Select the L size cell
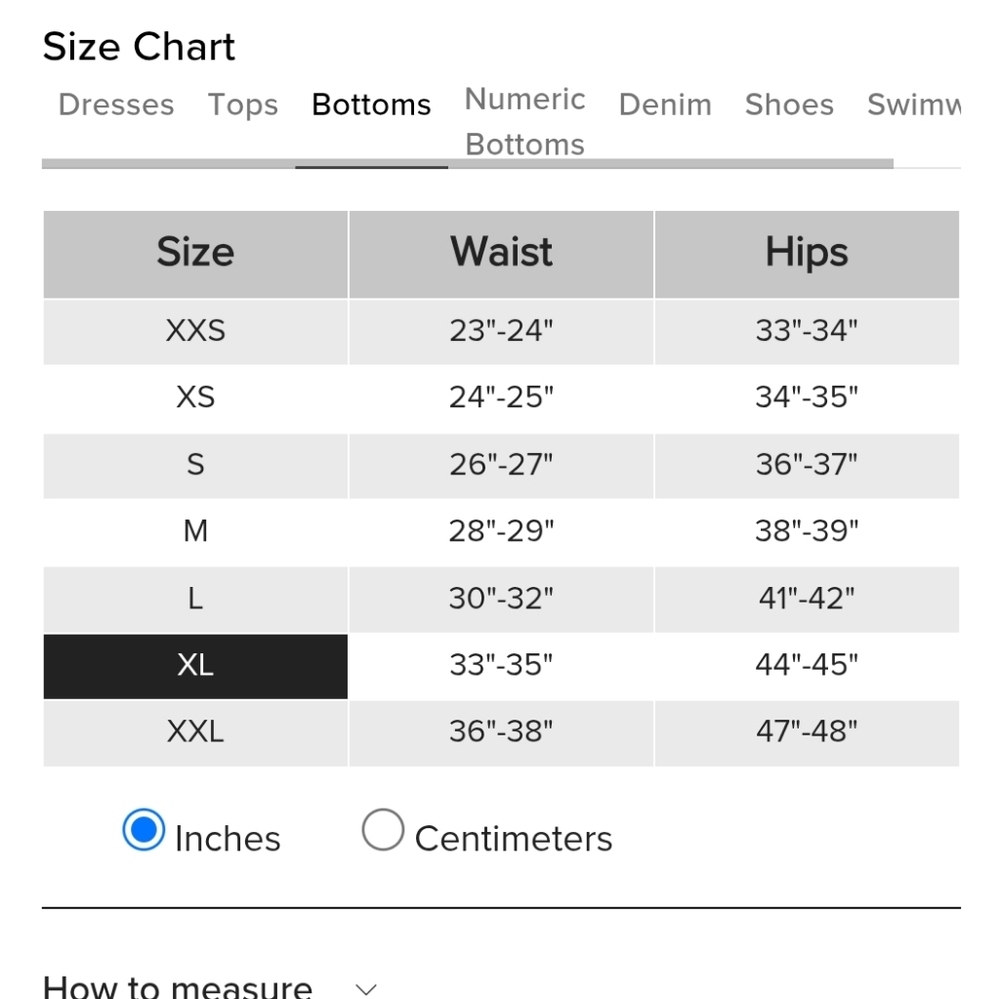The image size is (1000, 999). coord(196,599)
